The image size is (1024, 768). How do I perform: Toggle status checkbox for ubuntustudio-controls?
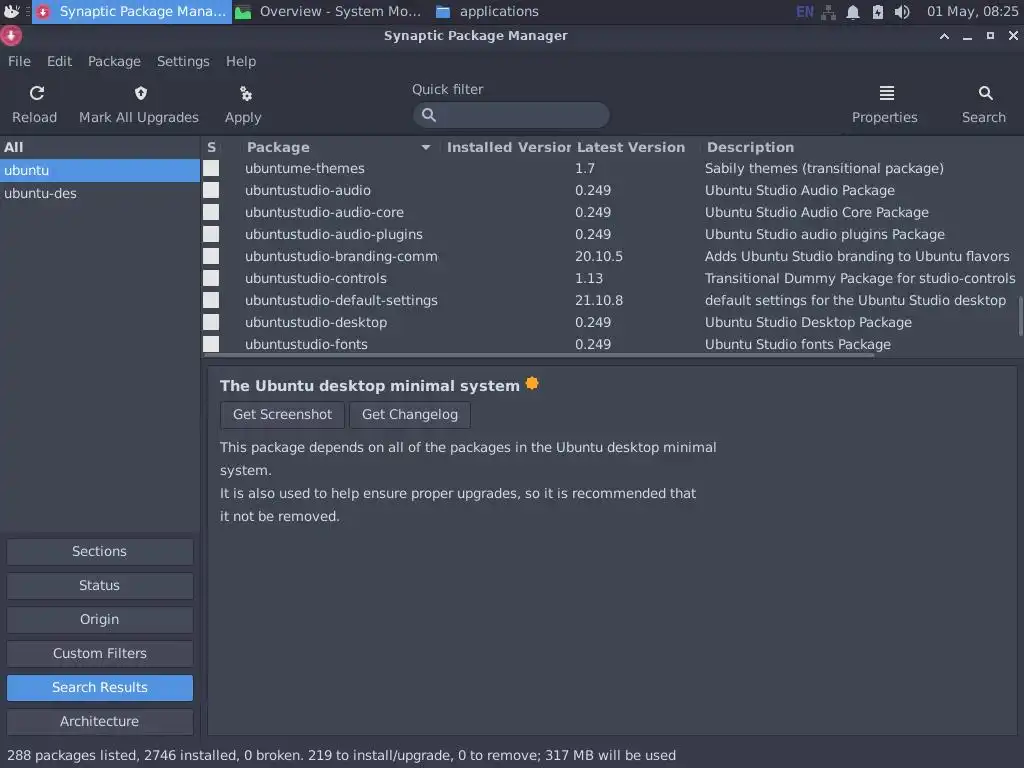(211, 278)
